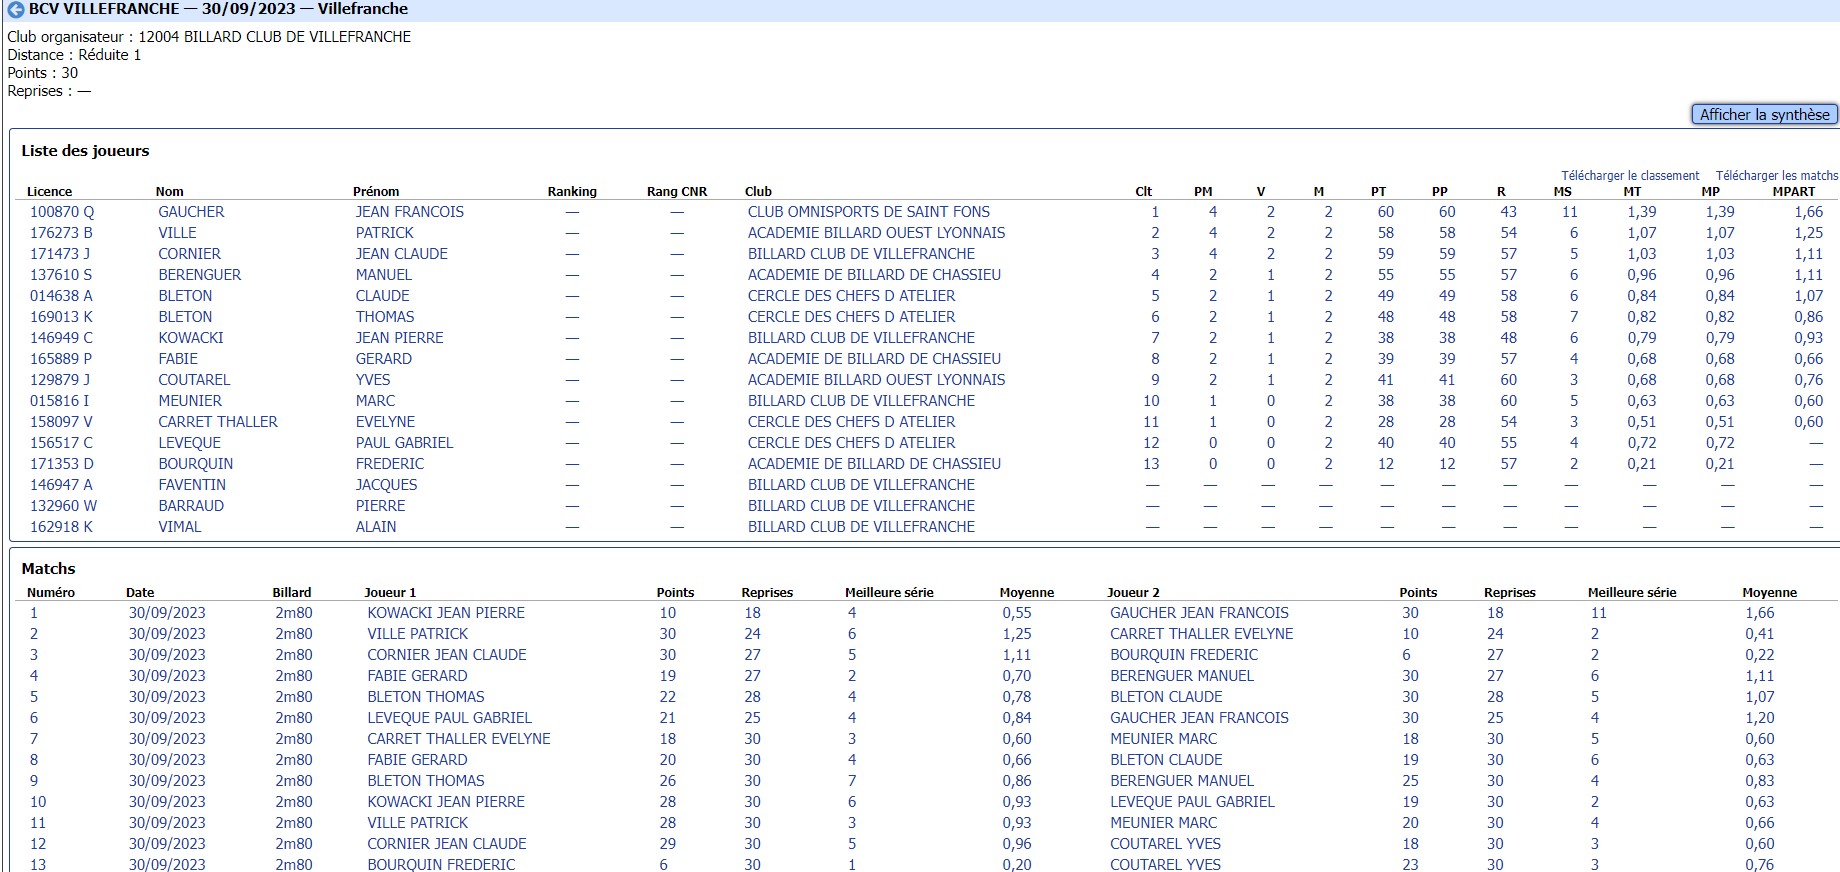
Task: Click the blue back arrow icon
Action: (16, 9)
